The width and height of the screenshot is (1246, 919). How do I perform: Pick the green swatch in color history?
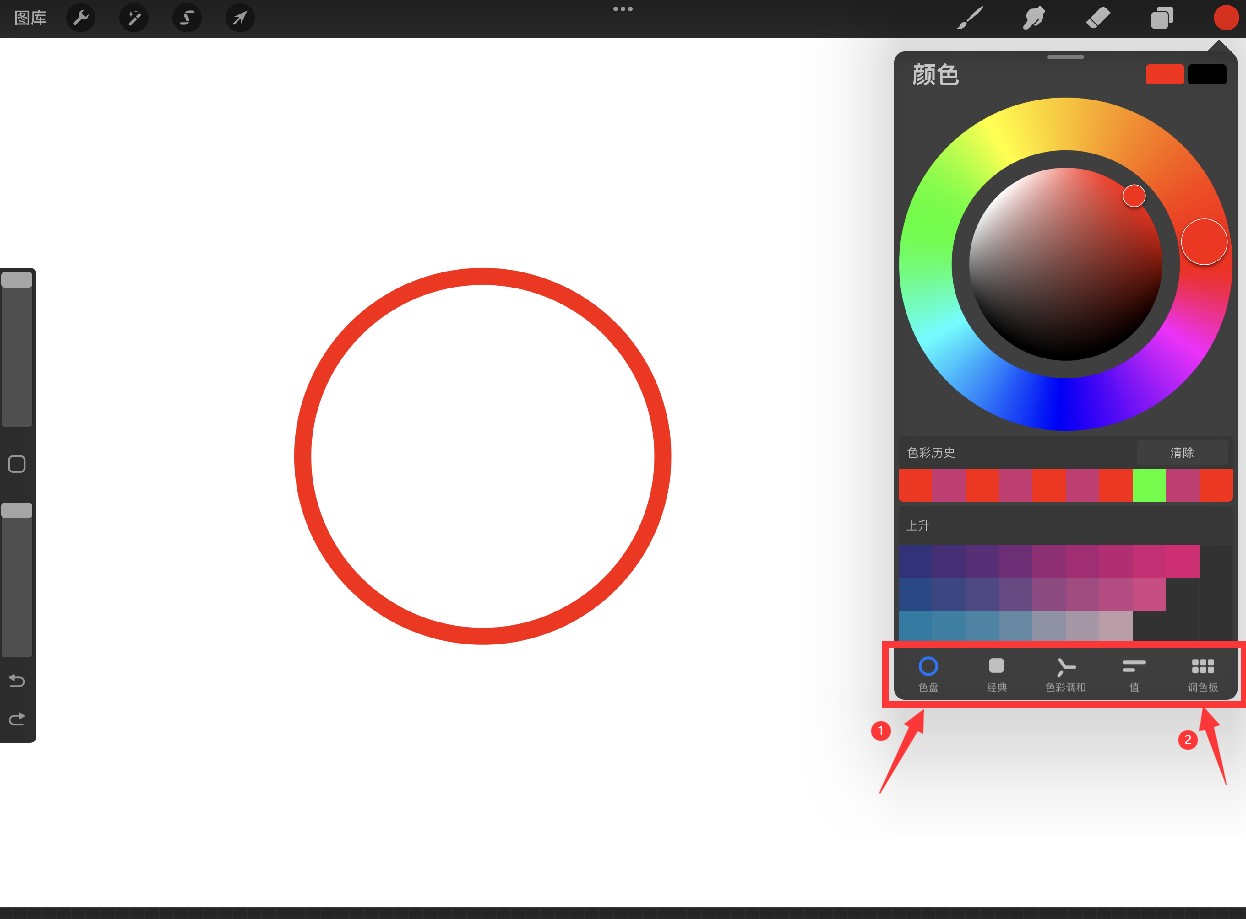[1149, 485]
